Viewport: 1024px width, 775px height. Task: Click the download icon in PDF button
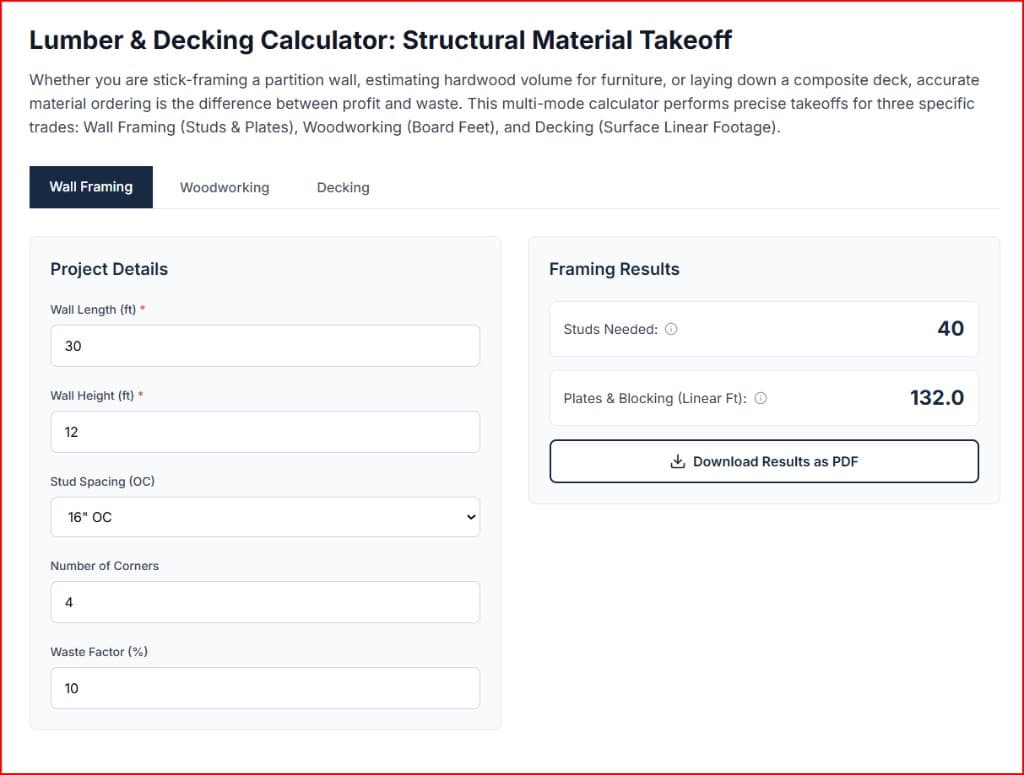point(678,462)
